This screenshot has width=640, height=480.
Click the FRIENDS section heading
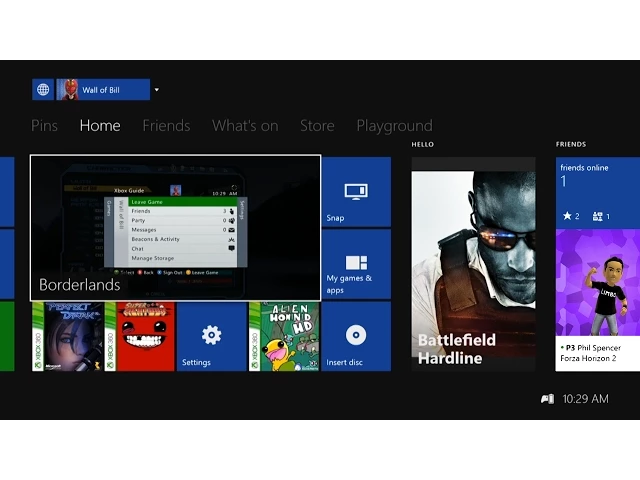point(571,144)
